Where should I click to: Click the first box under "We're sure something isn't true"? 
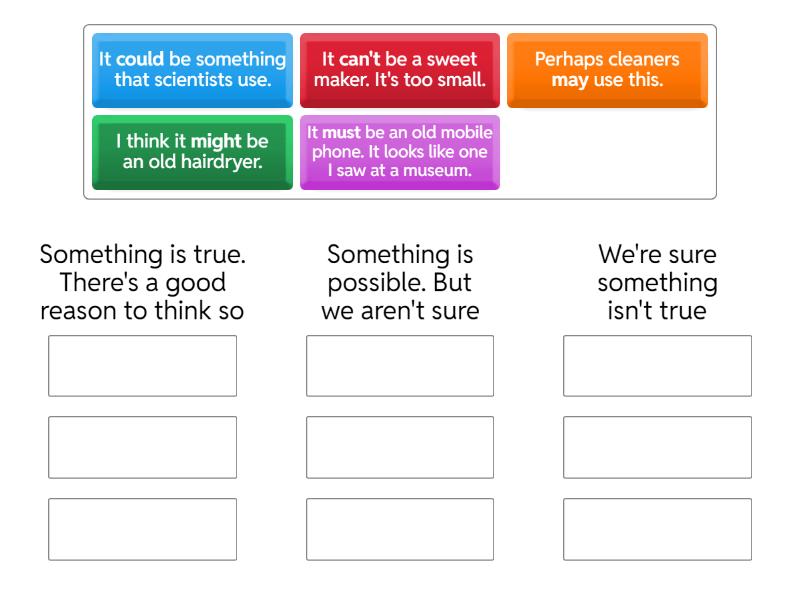657,366
